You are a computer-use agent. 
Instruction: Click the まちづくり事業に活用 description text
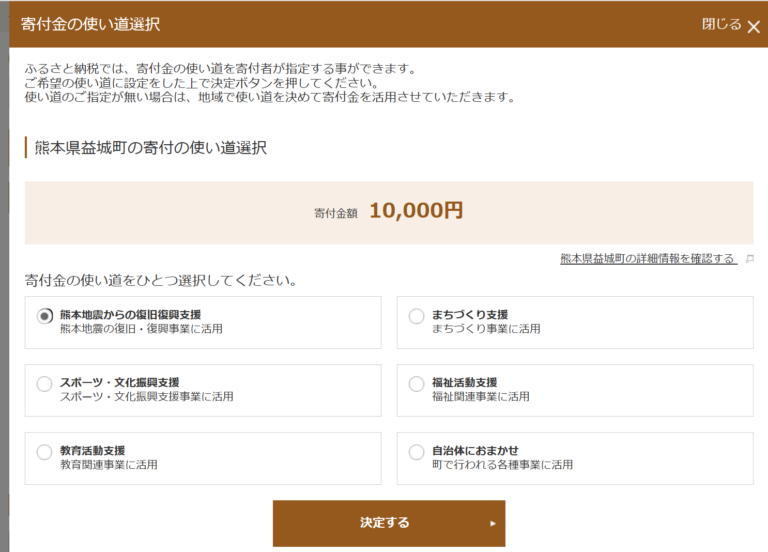pyautogui.click(x=486, y=329)
